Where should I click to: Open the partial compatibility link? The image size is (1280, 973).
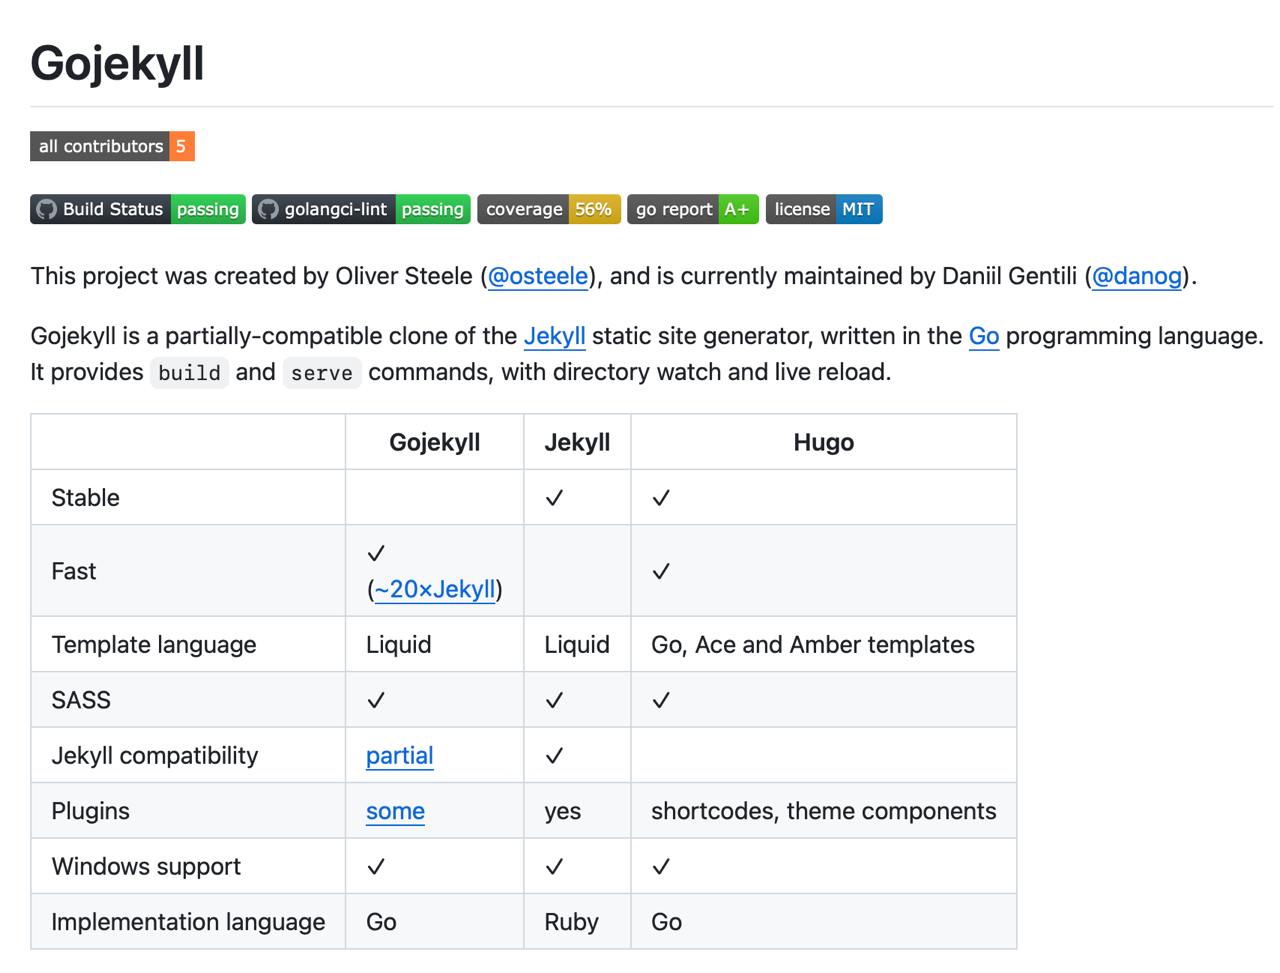[399, 756]
